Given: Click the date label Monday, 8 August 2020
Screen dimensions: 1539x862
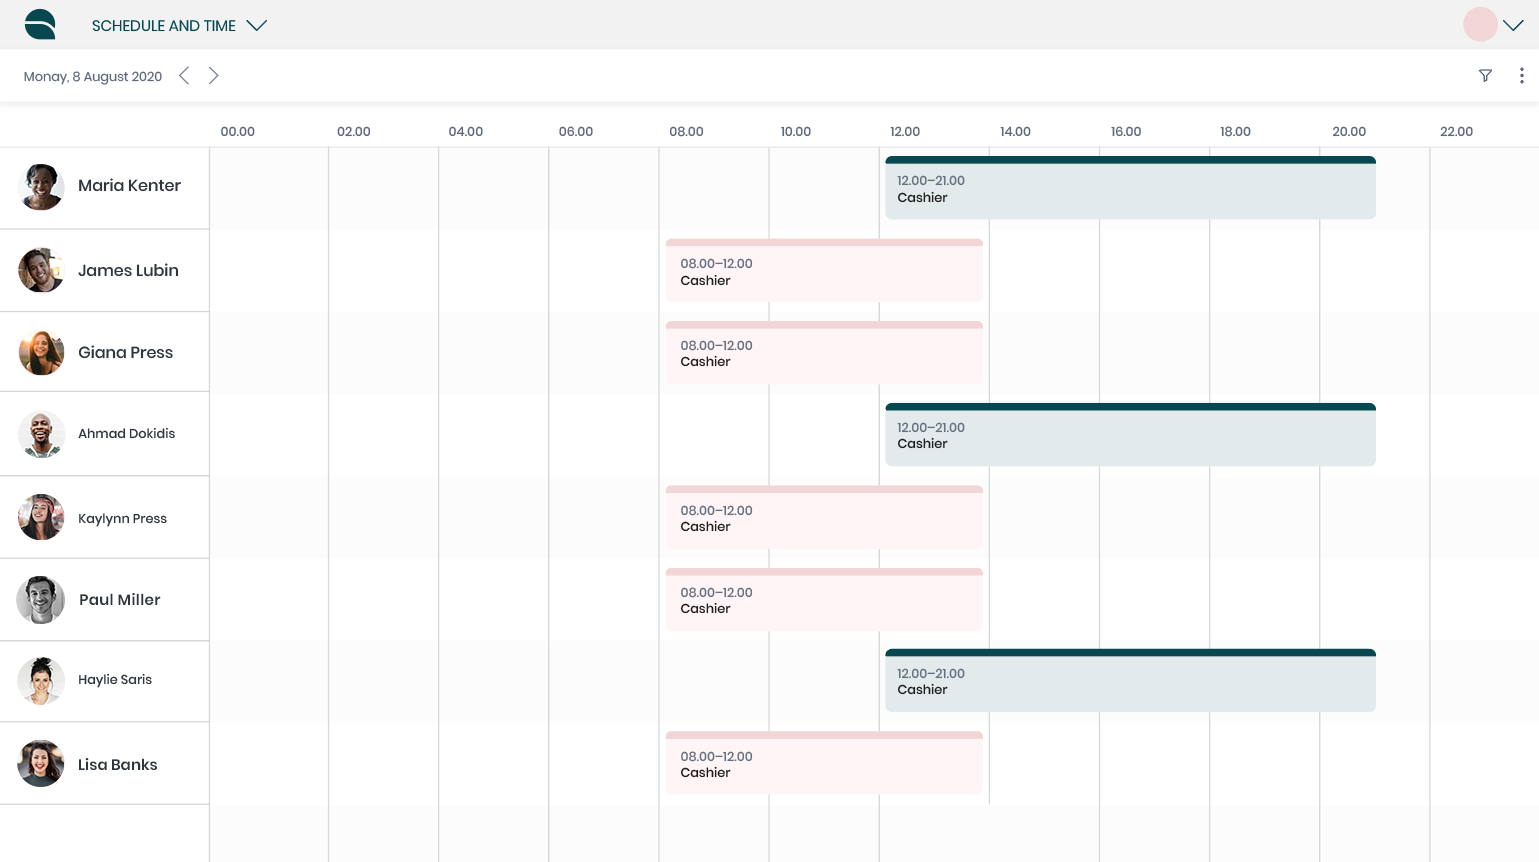Looking at the screenshot, I should pyautogui.click(x=92, y=75).
